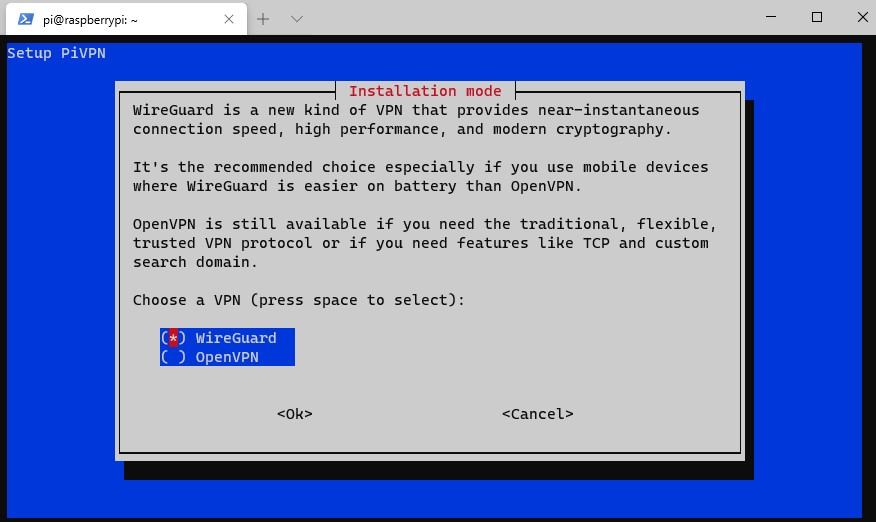Viewport: 876px width, 522px height.
Task: Click 'Choose a VPN (press space to select):' text
Action: point(299,300)
